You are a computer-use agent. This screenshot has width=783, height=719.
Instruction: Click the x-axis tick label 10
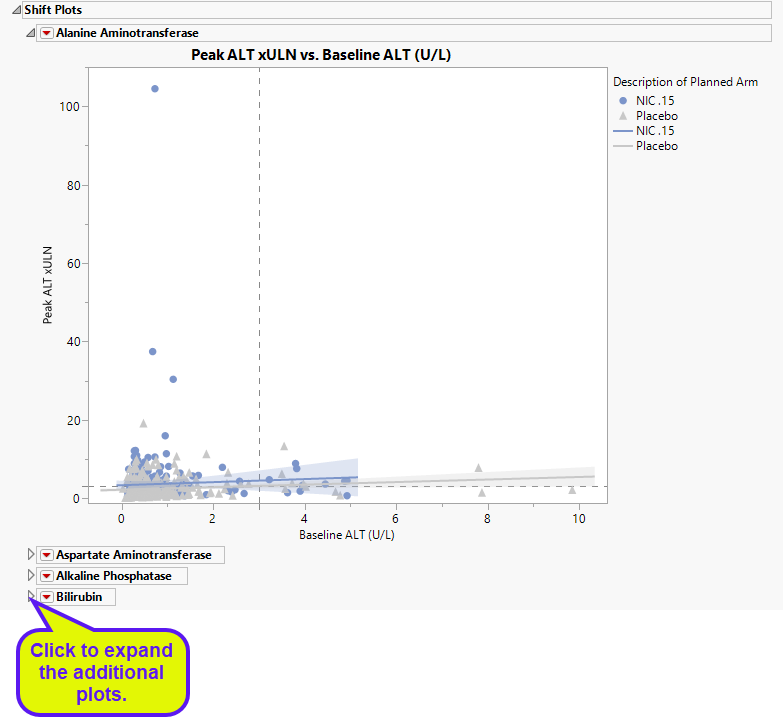coord(579,519)
